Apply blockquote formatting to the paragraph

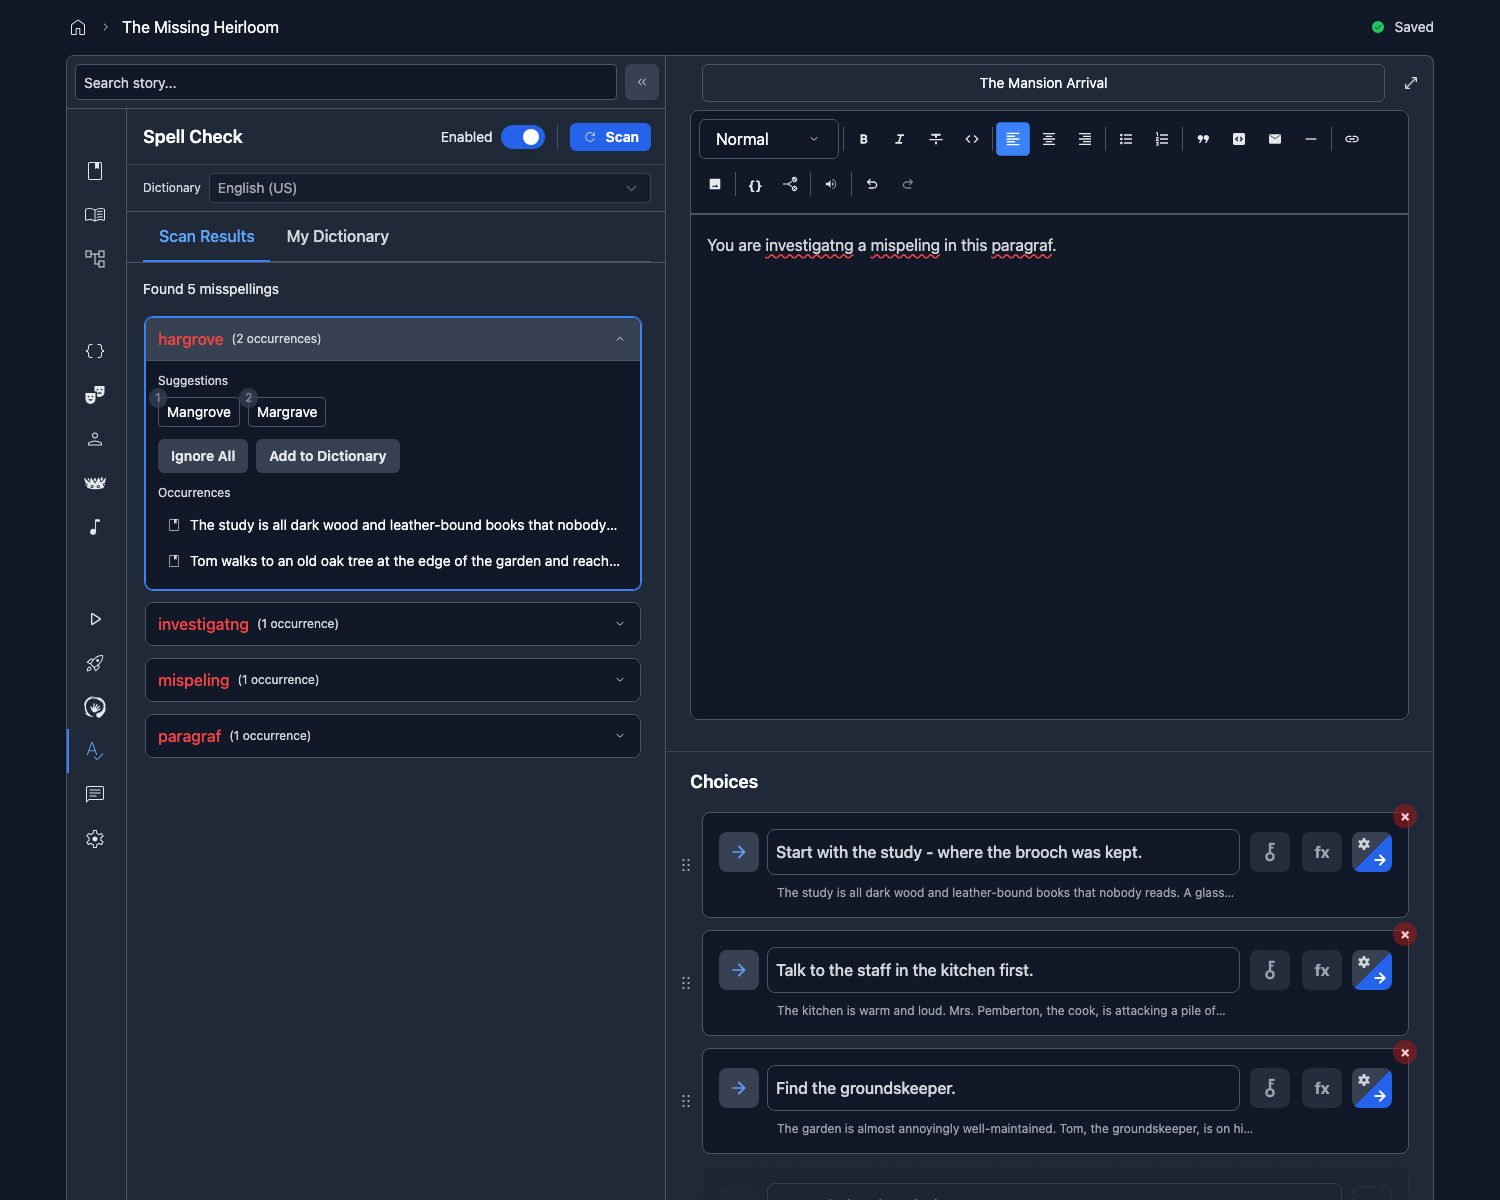(x=1203, y=139)
